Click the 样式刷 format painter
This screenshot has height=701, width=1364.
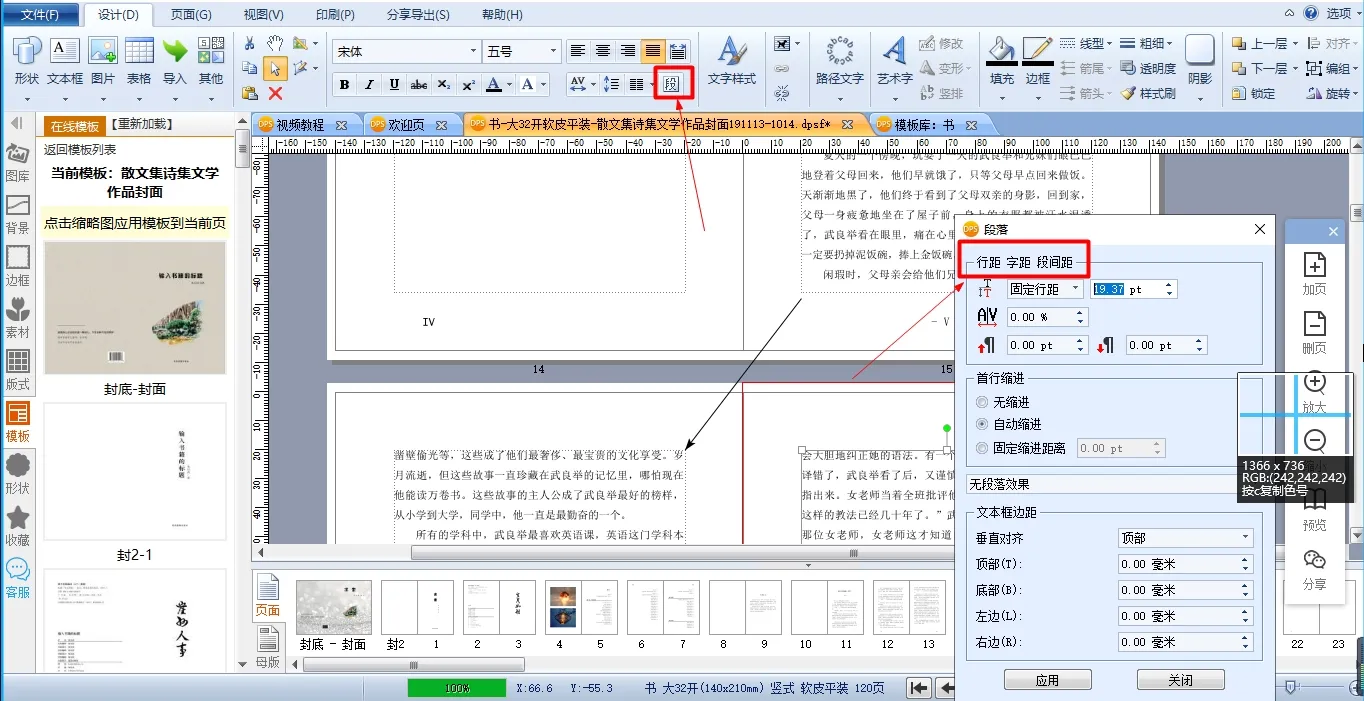(x=1148, y=94)
